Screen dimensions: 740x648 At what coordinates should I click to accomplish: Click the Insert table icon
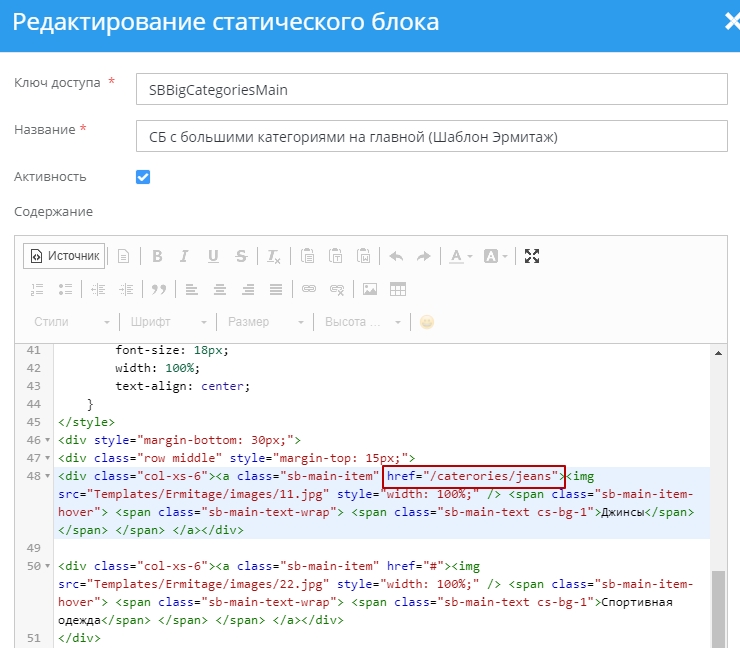[x=398, y=289]
